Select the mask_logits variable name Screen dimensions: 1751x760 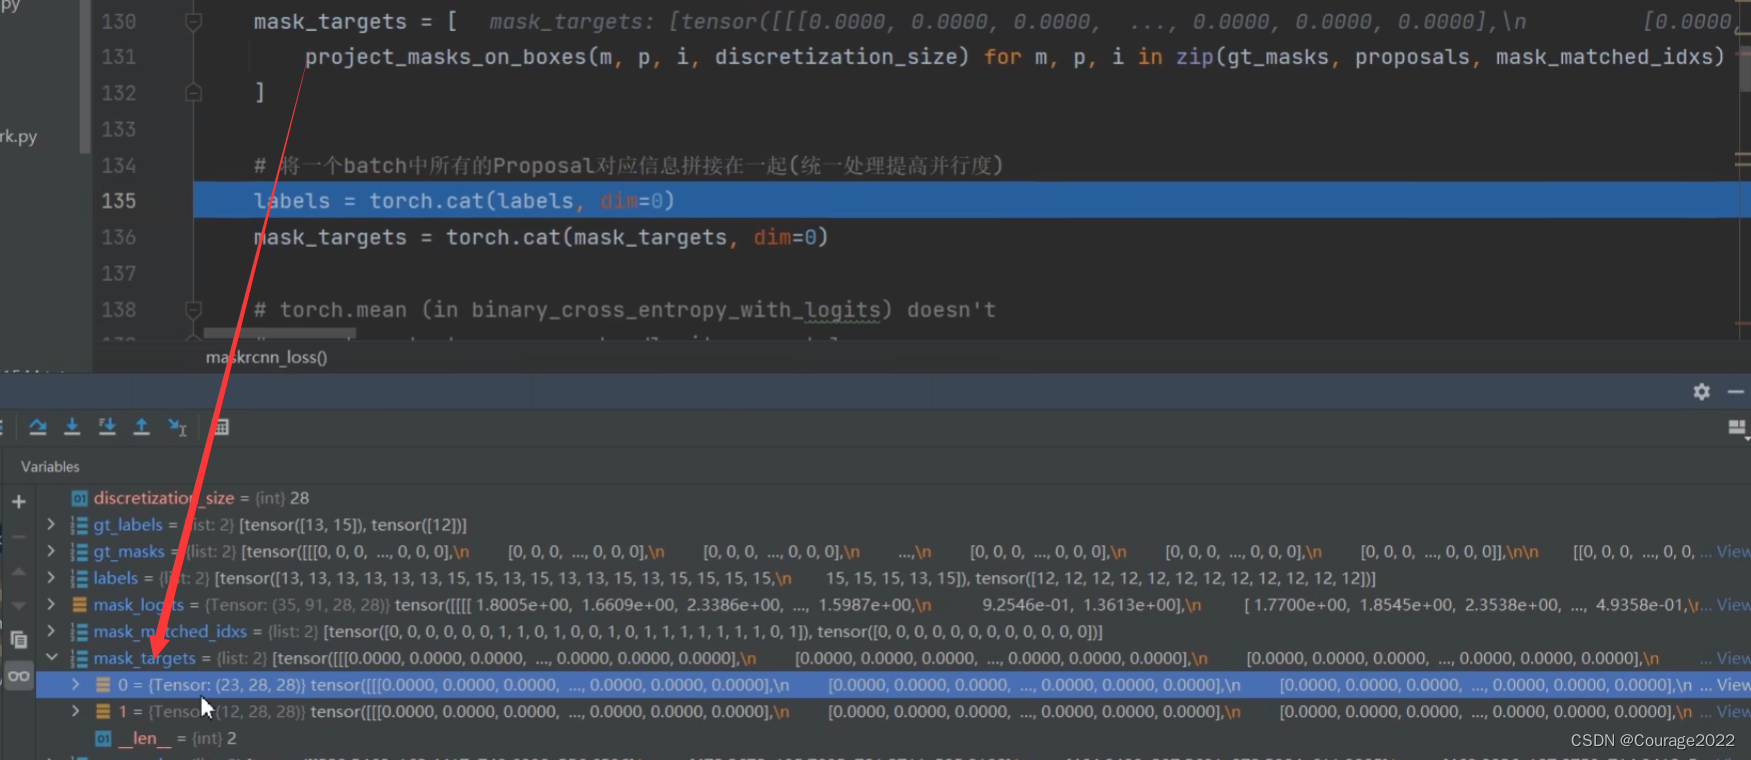pyautogui.click(x=139, y=605)
